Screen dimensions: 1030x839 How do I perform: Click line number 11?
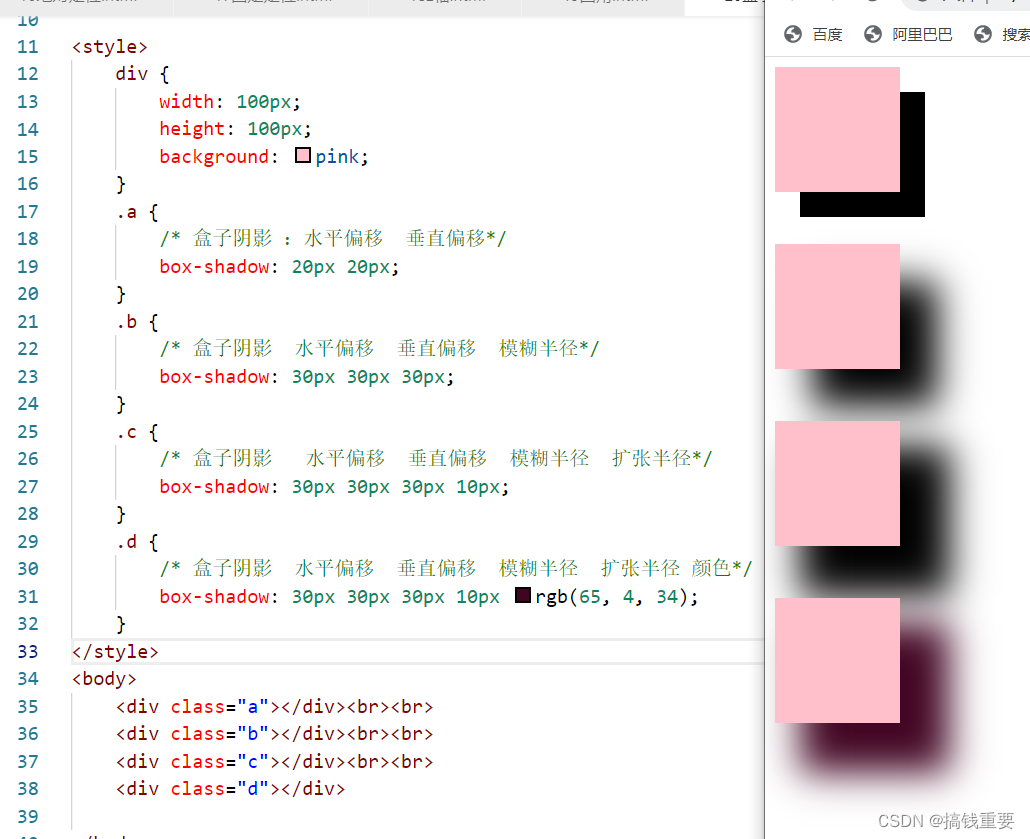(x=28, y=47)
